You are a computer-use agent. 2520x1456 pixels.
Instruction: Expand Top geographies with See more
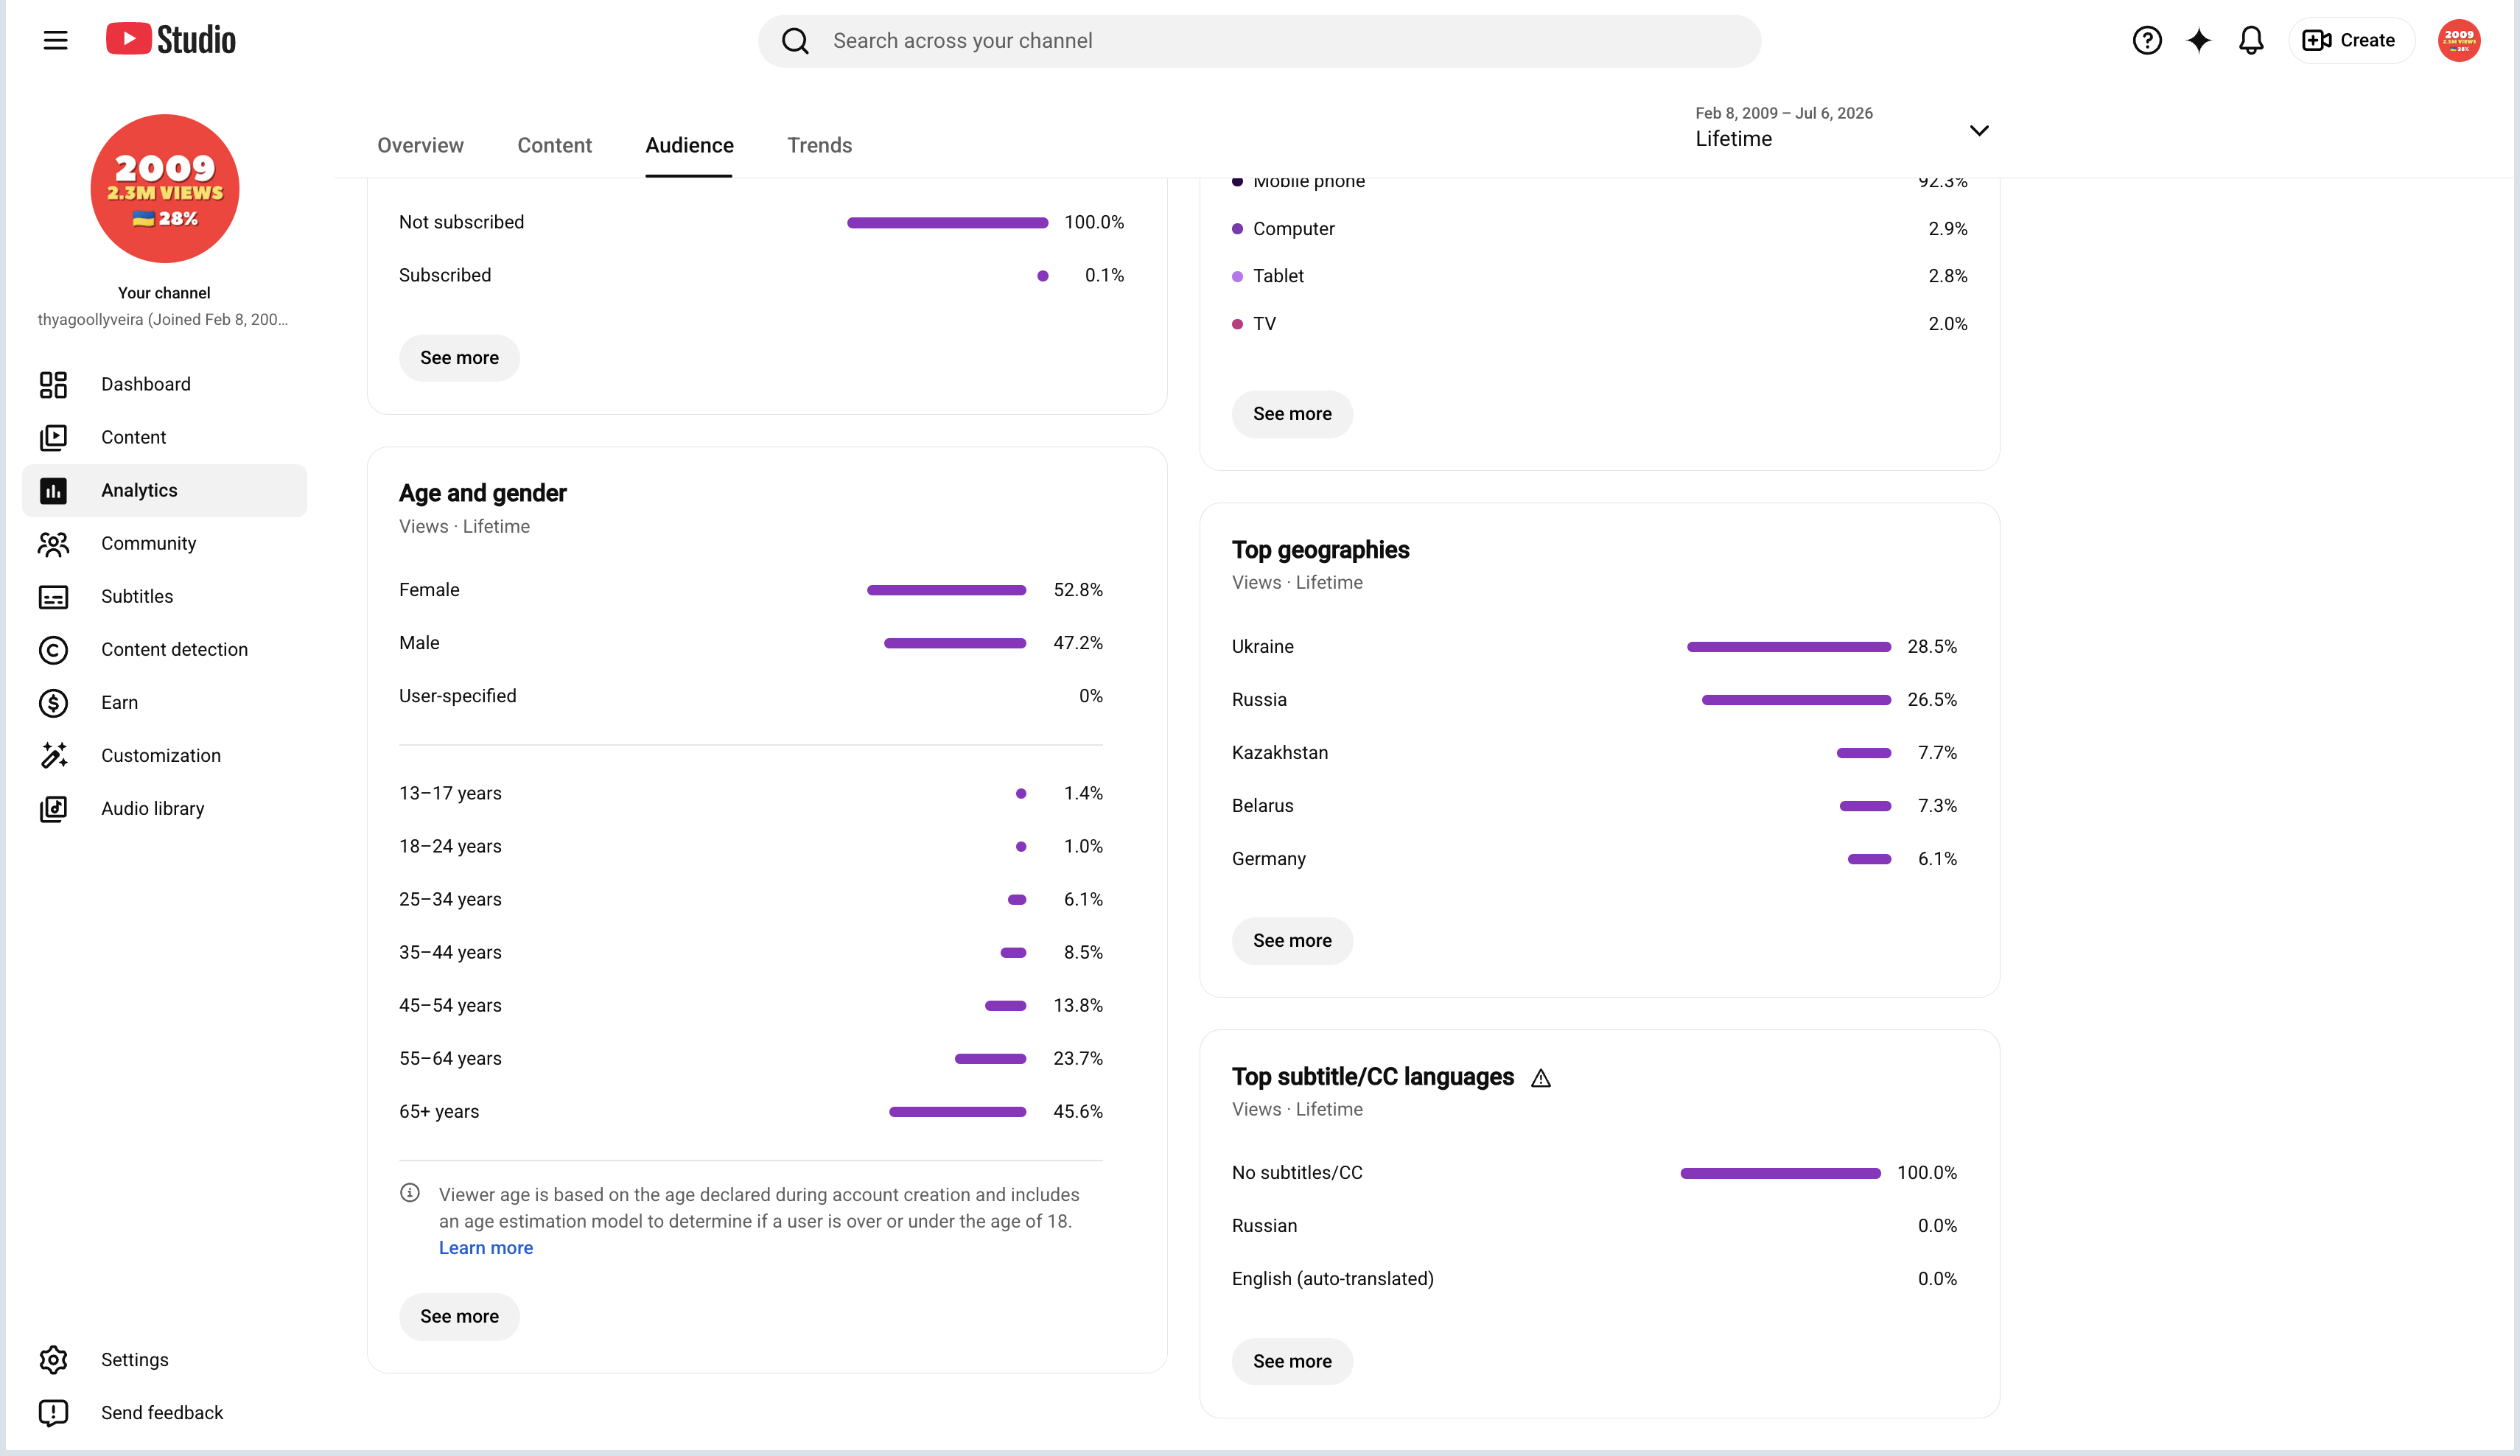(1292, 940)
